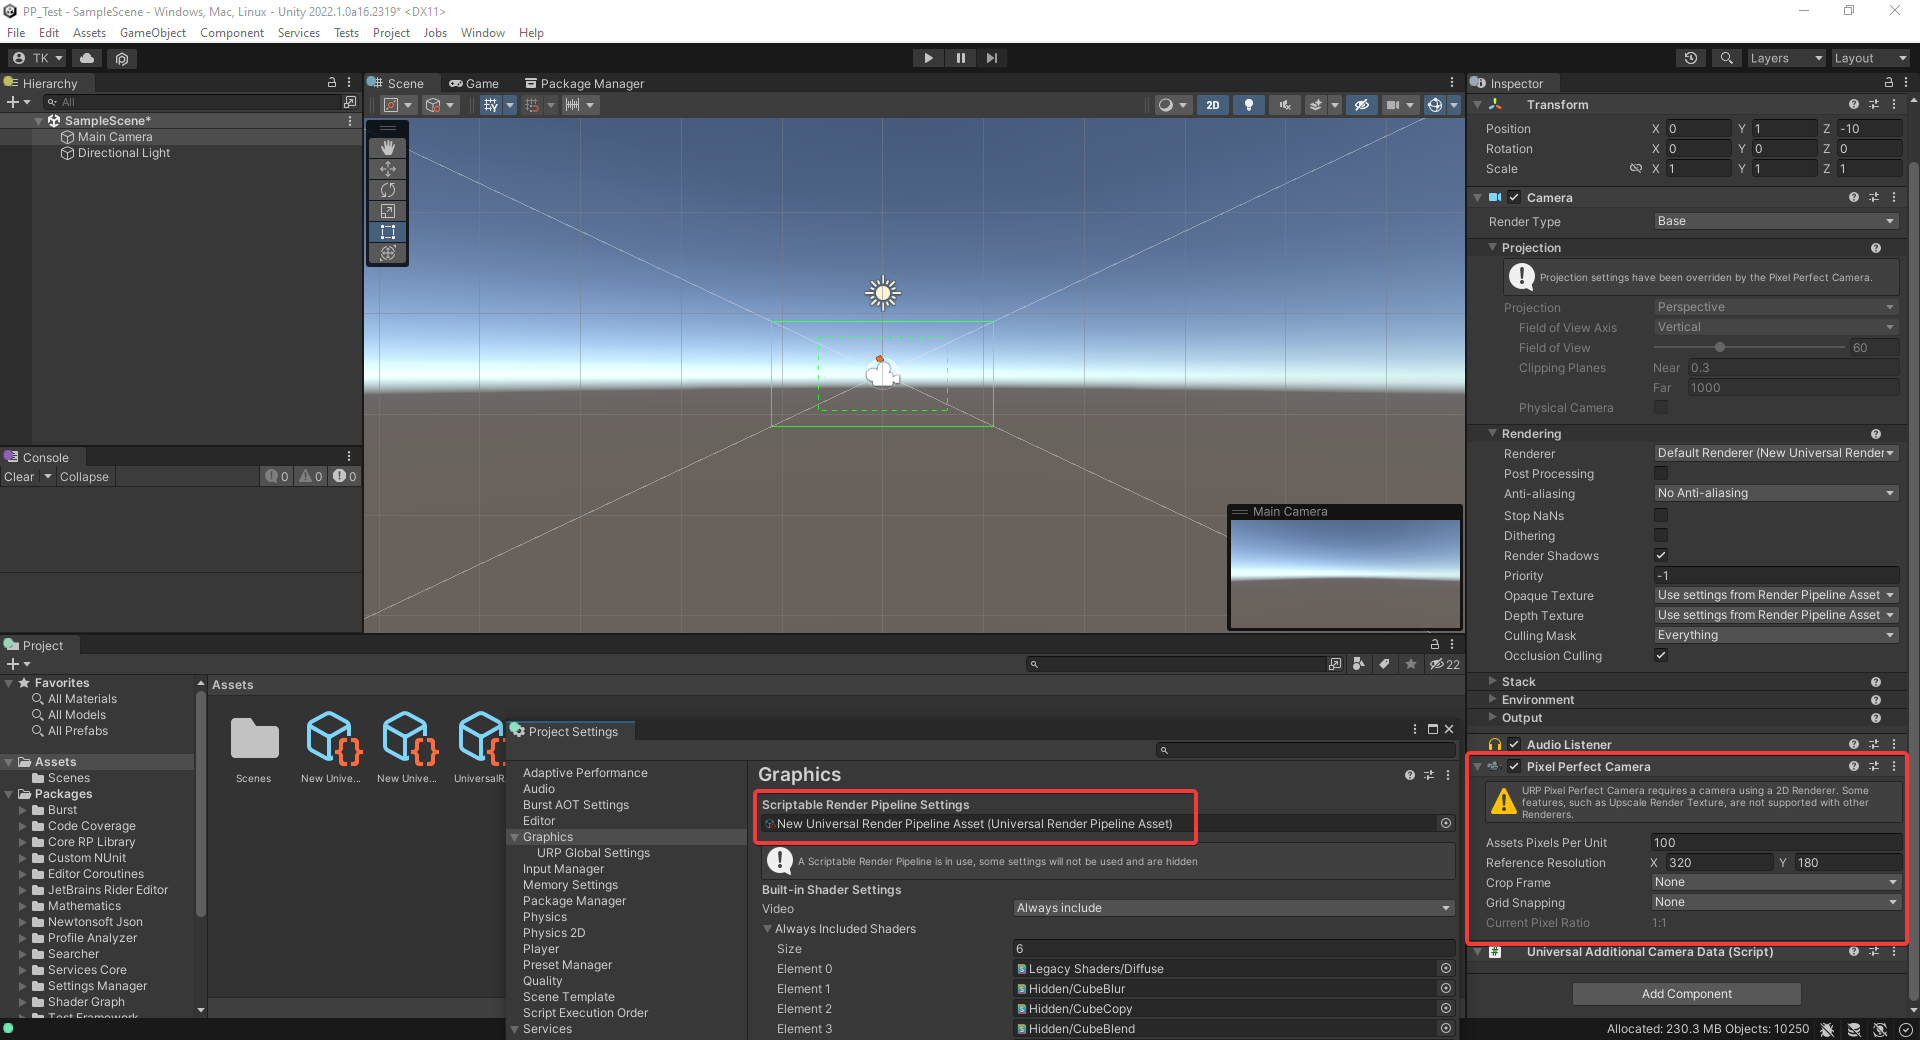Open the Undo History clock icon
1920x1040 pixels.
(1691, 58)
